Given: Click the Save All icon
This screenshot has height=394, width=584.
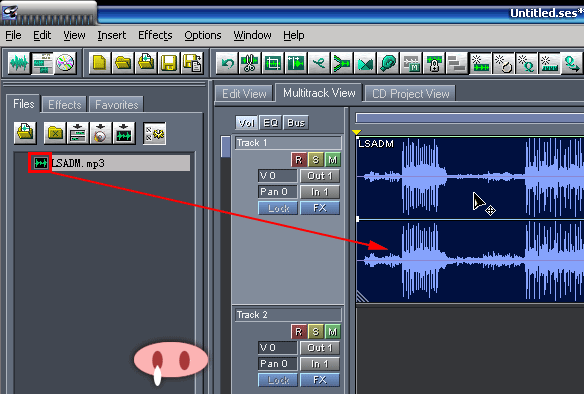Looking at the screenshot, I should (192, 63).
